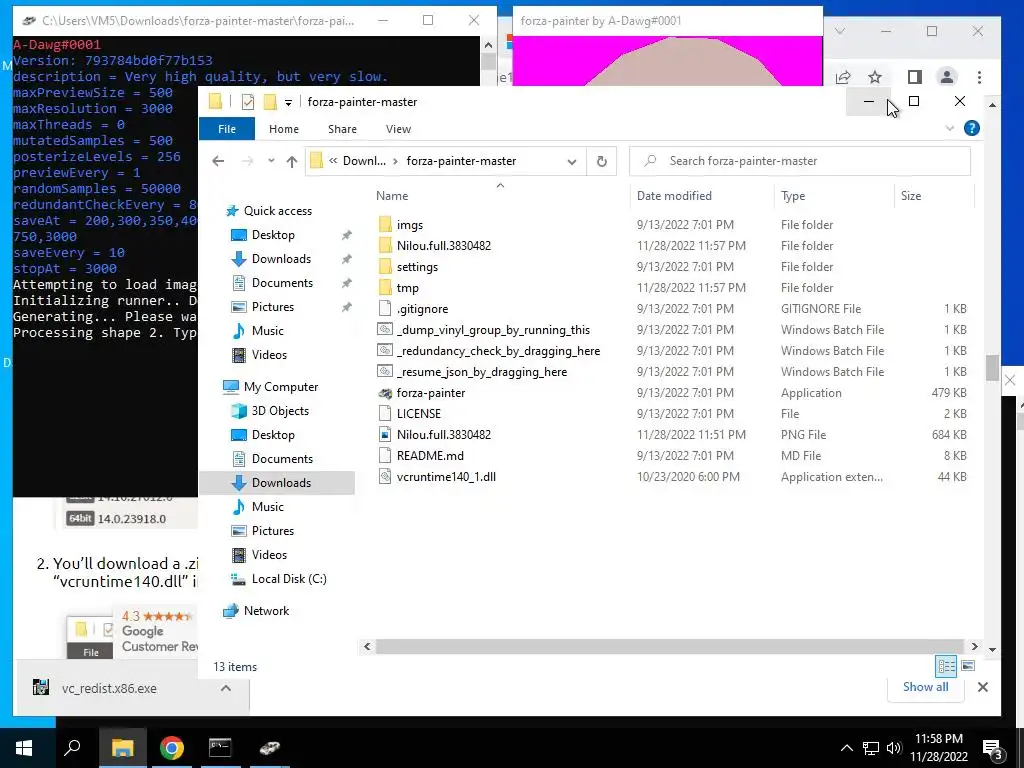Select Quick access in navigation pane
This screenshot has height=768, width=1024.
click(278, 211)
